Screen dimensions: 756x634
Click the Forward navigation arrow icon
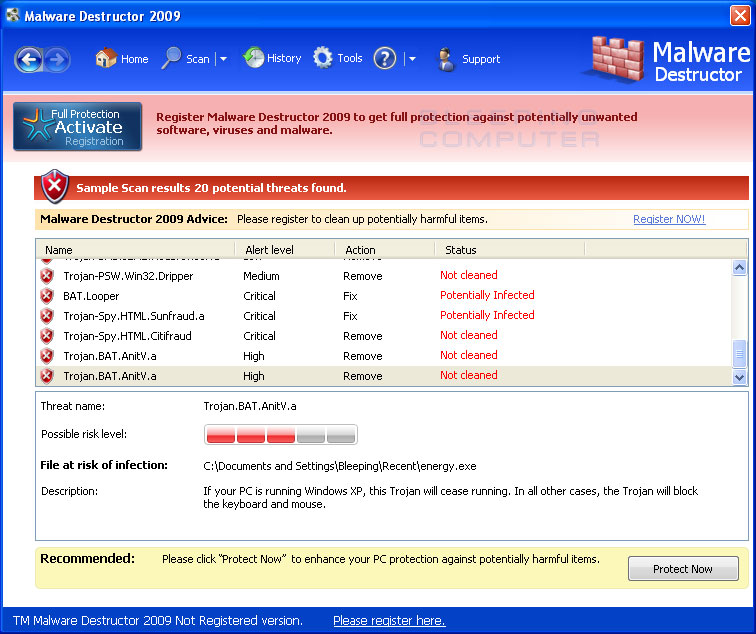pos(57,60)
